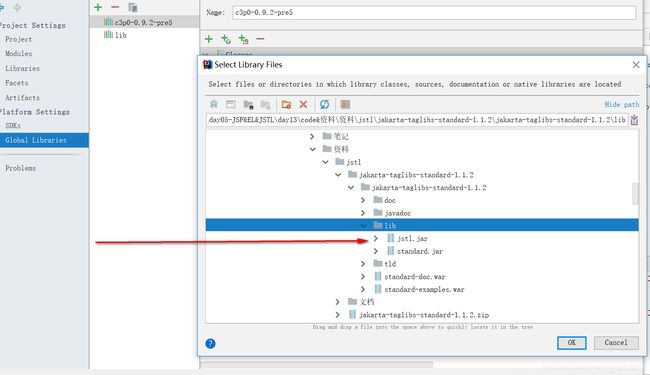Select Global Libraries in sidebar
Image resolution: width=650 pixels, height=375 pixels.
[44, 140]
